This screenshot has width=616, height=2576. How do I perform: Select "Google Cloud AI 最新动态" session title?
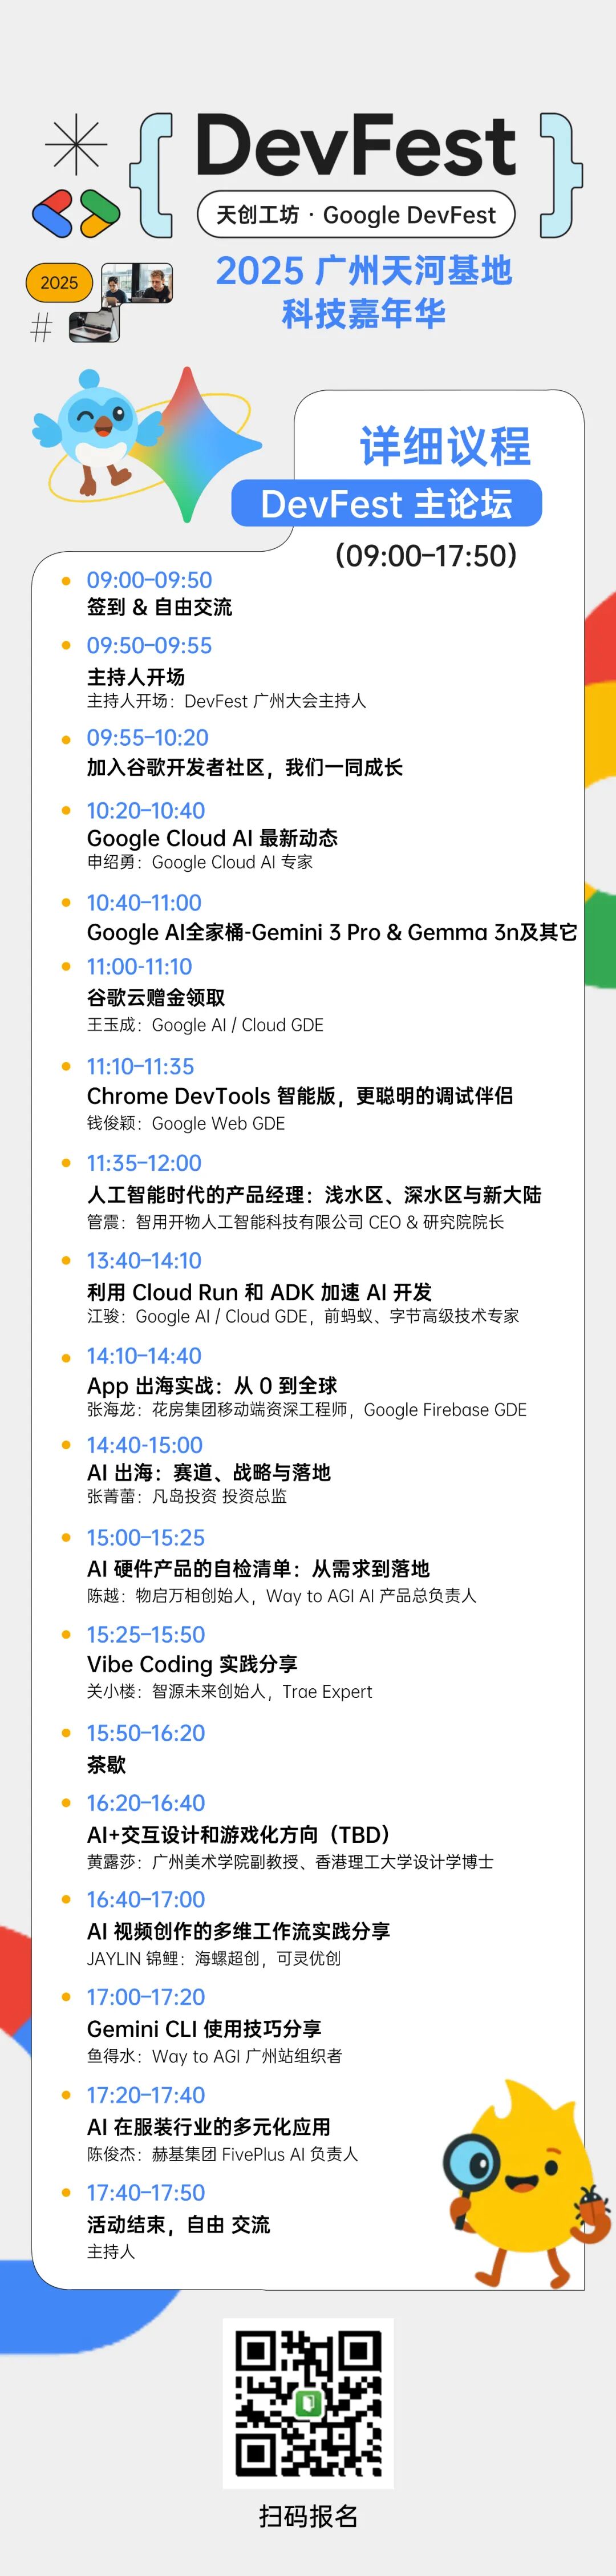tap(212, 838)
